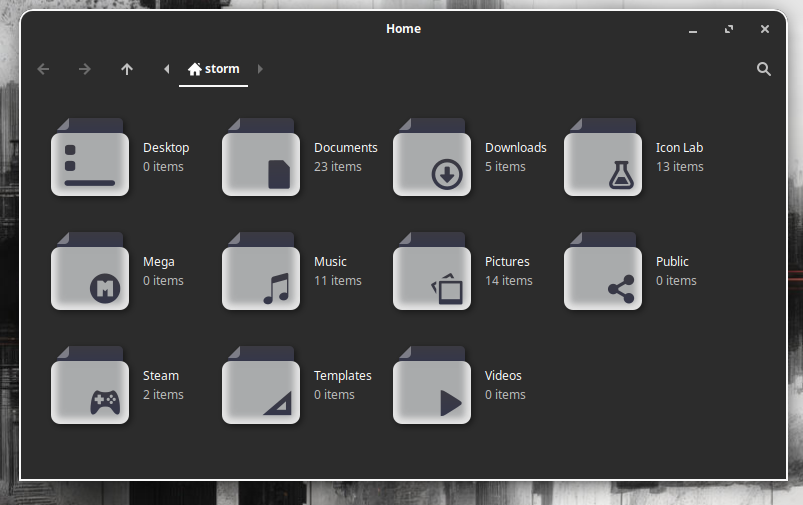This screenshot has width=803, height=505.
Task: Open the Icon Lab flask folder icon
Action: coord(603,157)
